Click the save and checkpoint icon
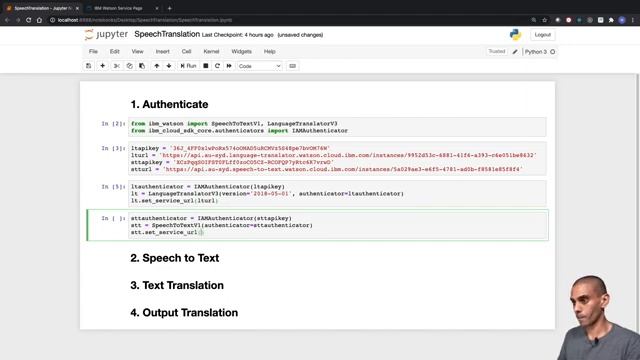The width and height of the screenshot is (640, 360). (x=89, y=66)
